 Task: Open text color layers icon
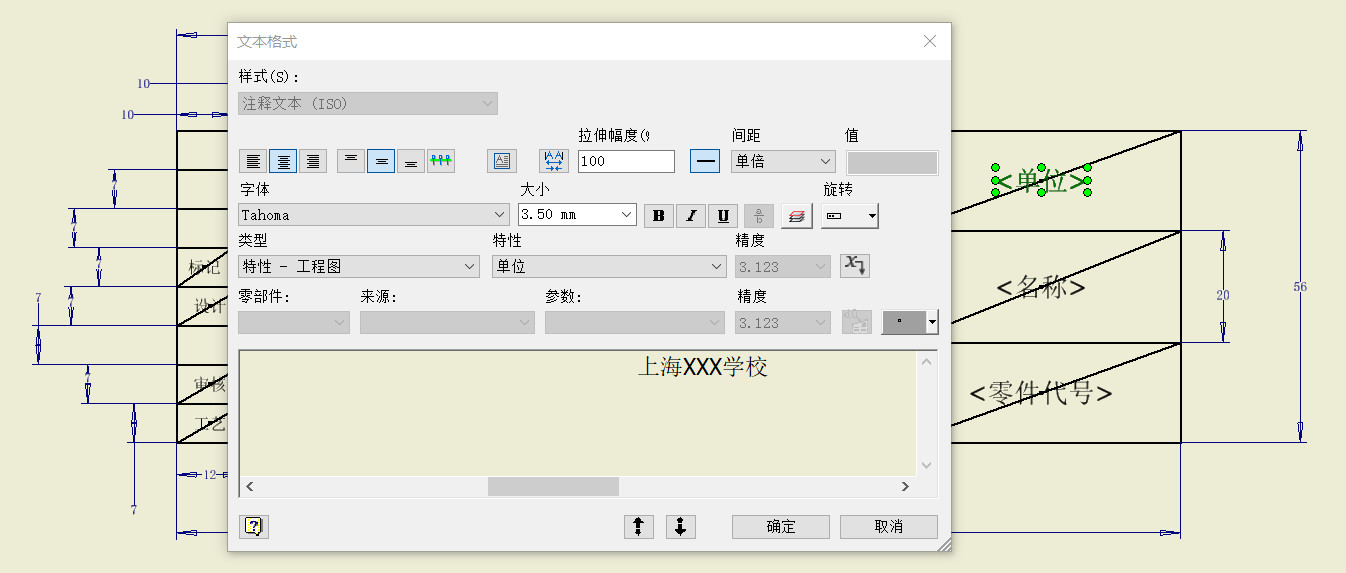[x=797, y=215]
